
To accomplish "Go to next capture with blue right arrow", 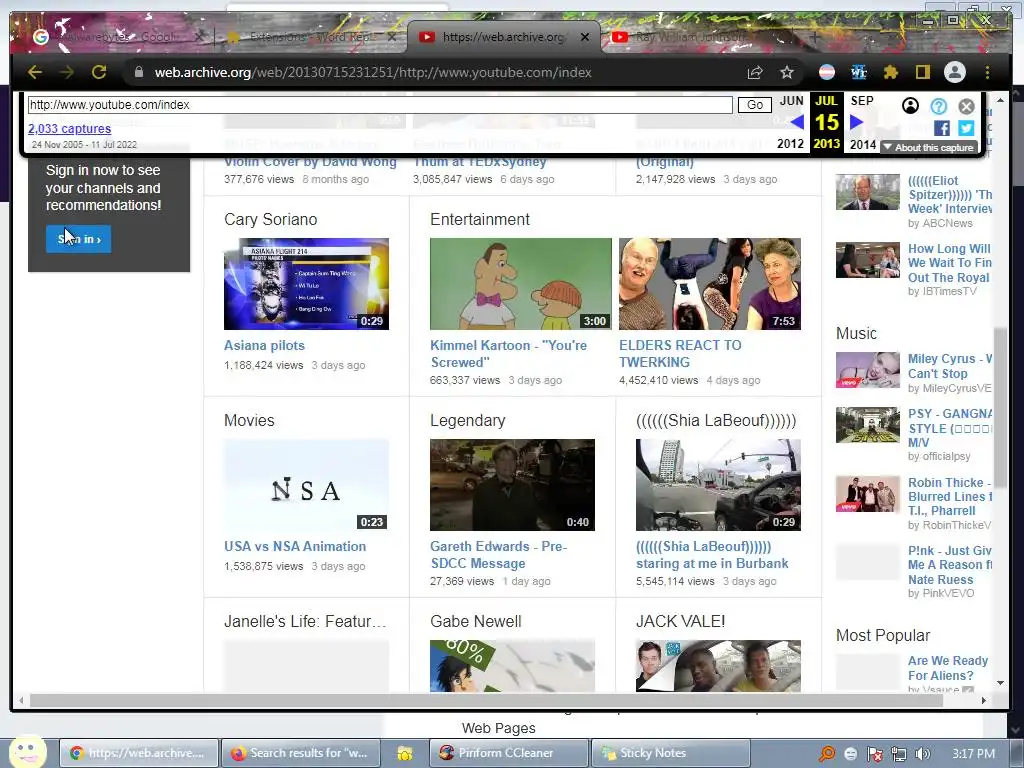I will coord(856,122).
